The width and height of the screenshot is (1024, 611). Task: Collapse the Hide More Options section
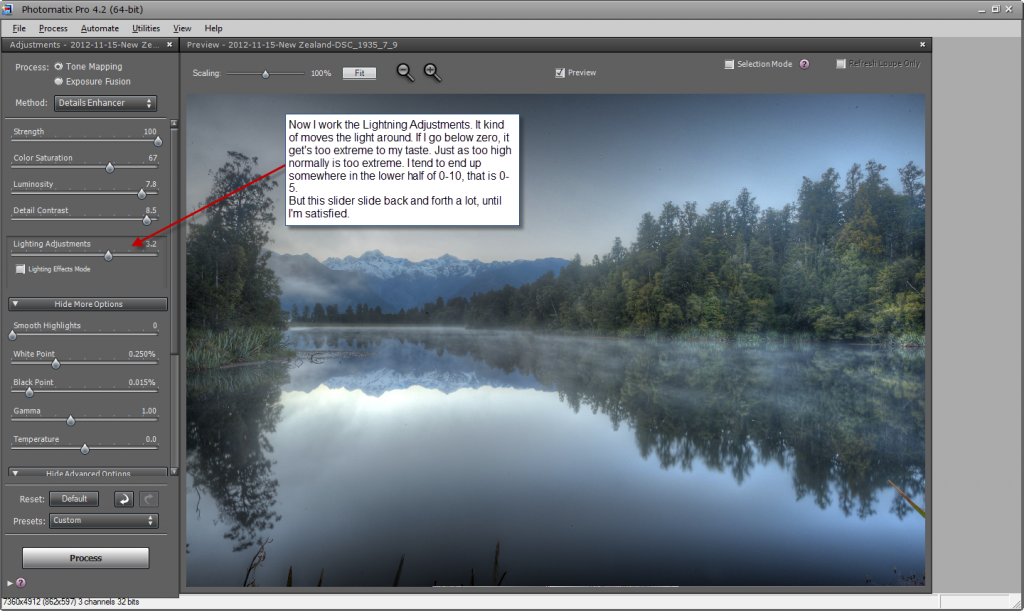tap(88, 304)
